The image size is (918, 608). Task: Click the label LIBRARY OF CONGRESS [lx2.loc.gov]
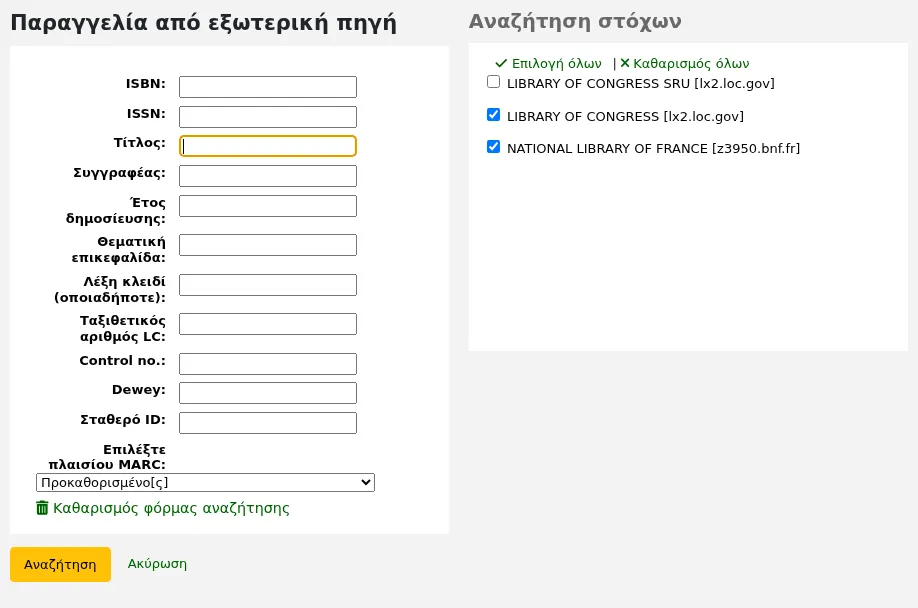click(625, 116)
